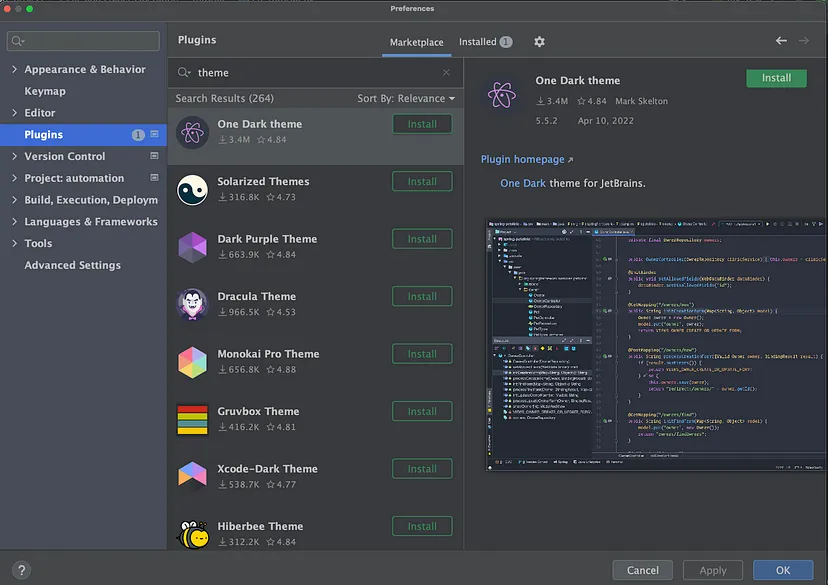Viewport: 828px width, 585px height.
Task: Open the plugins gear settings menu
Action: pyautogui.click(x=539, y=42)
